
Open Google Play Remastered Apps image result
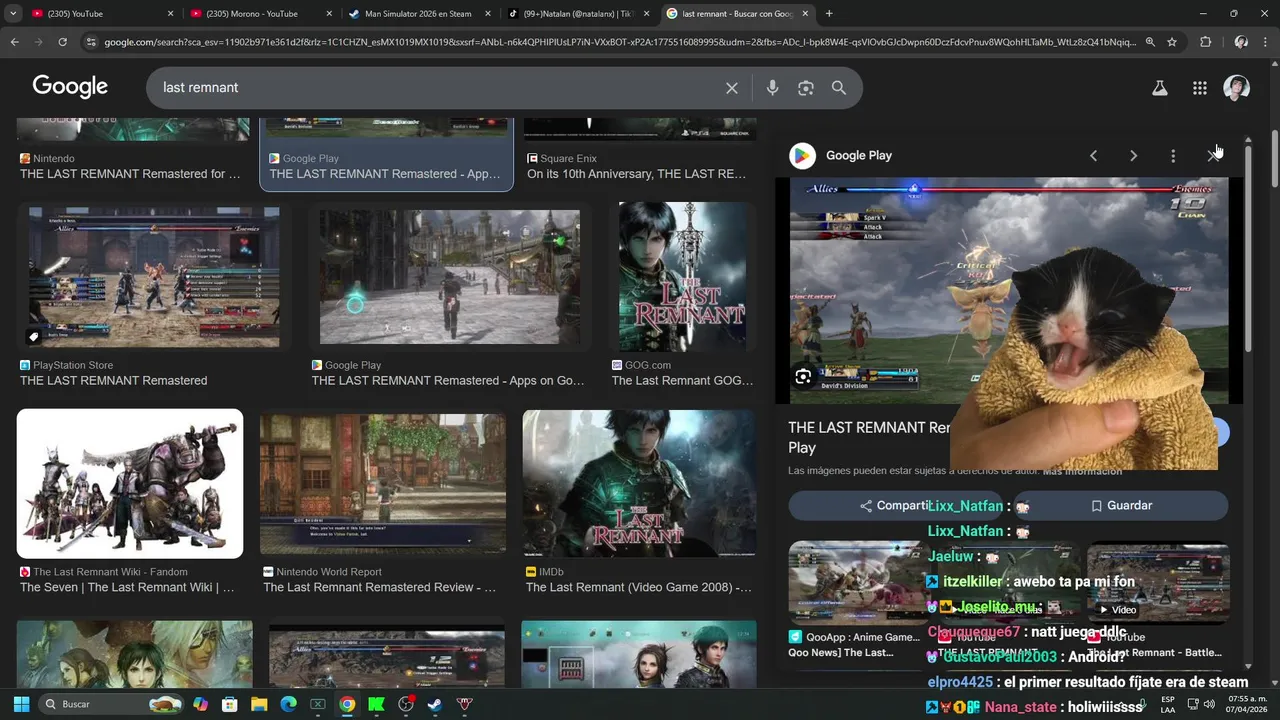coord(450,278)
